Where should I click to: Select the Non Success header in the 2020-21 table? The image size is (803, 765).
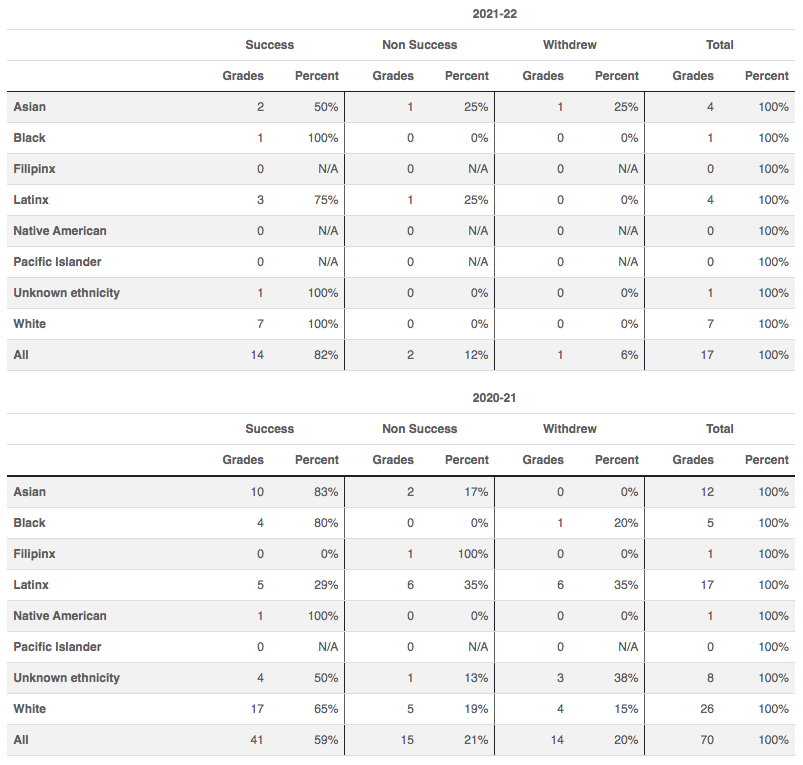(420, 429)
